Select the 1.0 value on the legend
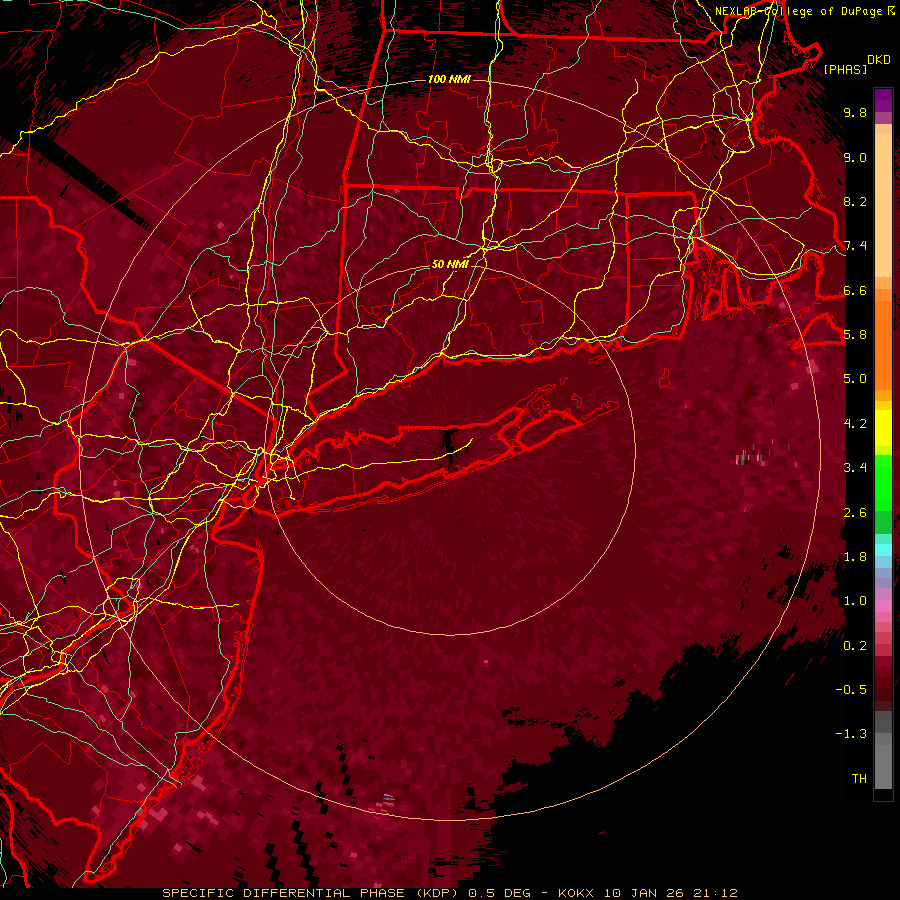Screen dimensions: 900x900 855,602
